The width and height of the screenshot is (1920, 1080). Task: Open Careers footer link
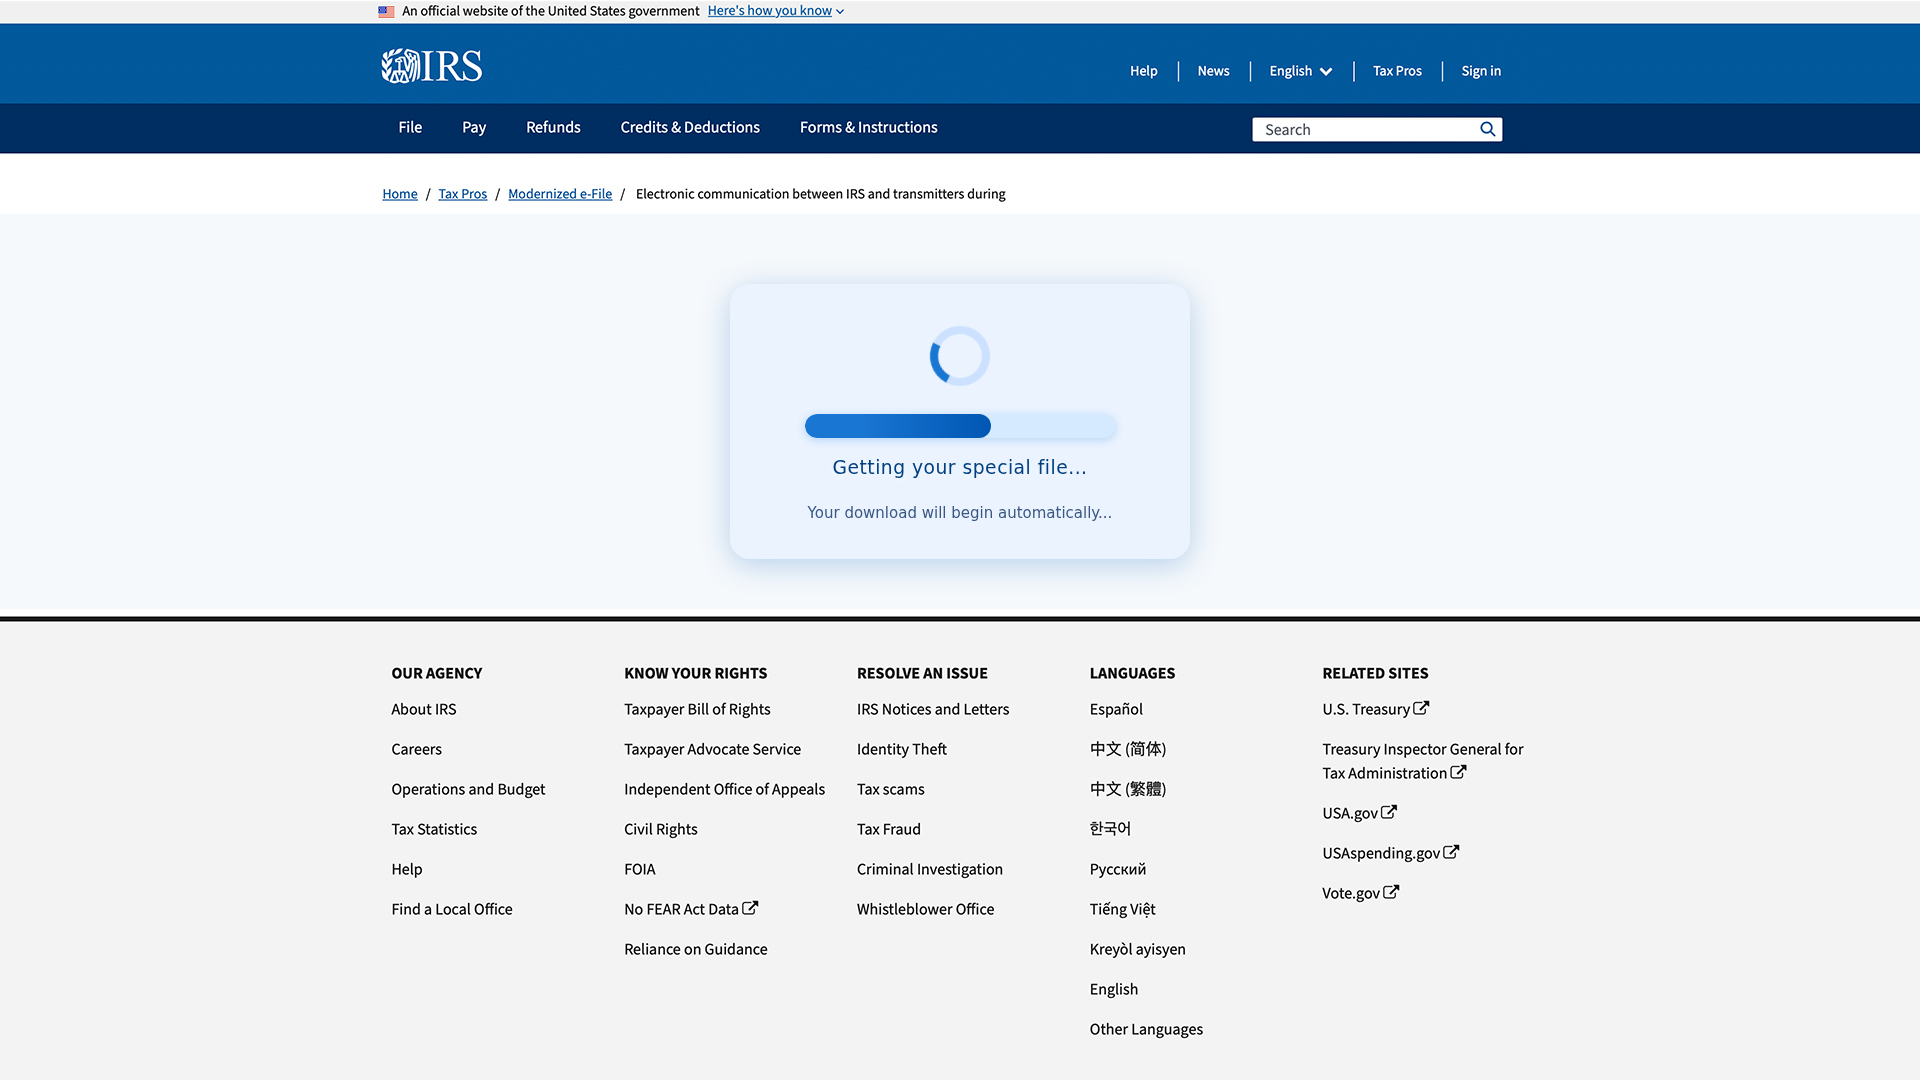(416, 749)
